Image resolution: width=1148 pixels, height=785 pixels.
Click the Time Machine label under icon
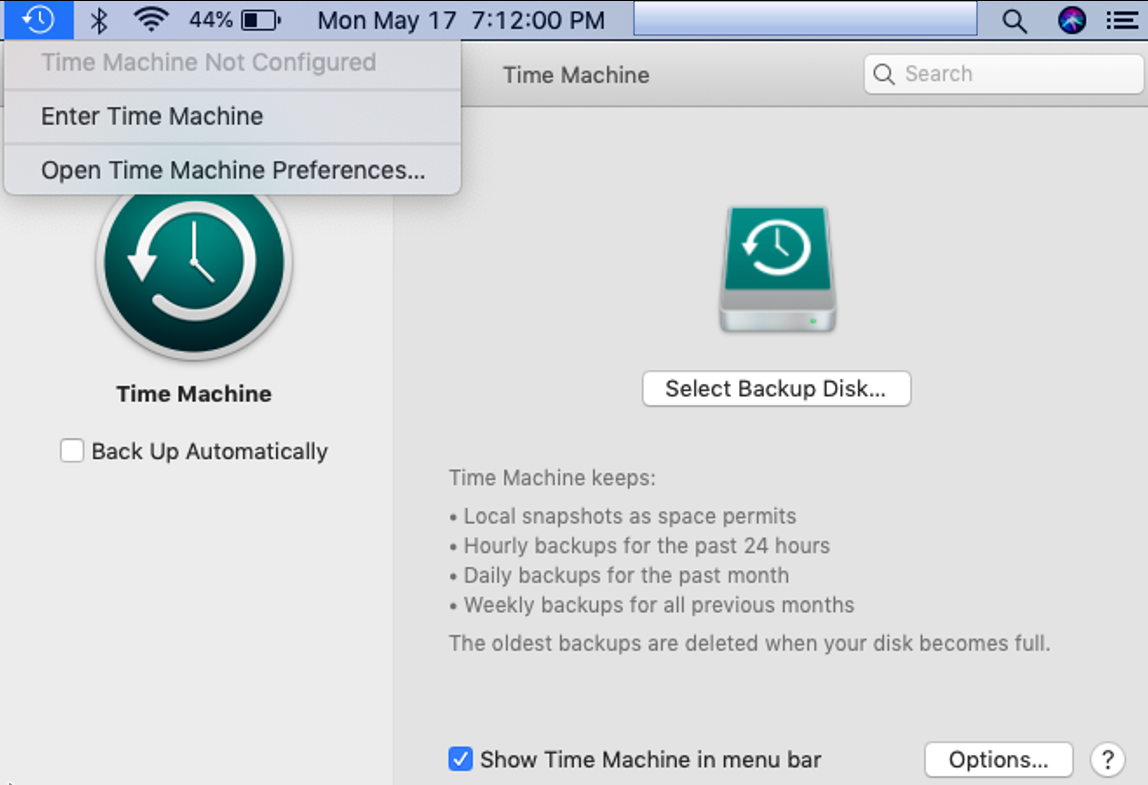click(194, 393)
